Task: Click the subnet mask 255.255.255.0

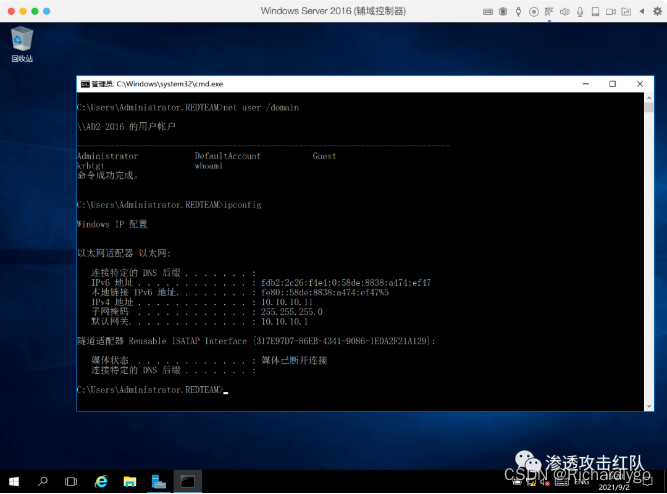Action: 292,312
